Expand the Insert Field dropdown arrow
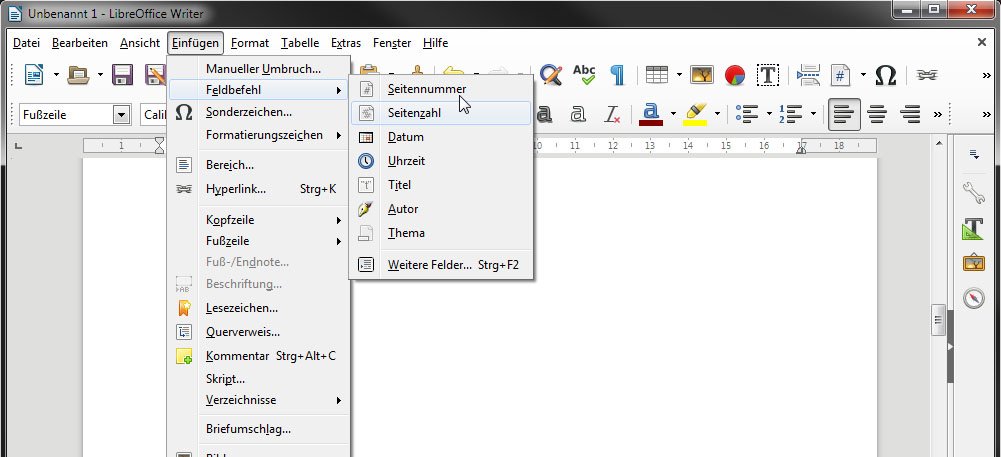The height and width of the screenshot is (457, 1001). pyautogui.click(x=863, y=75)
